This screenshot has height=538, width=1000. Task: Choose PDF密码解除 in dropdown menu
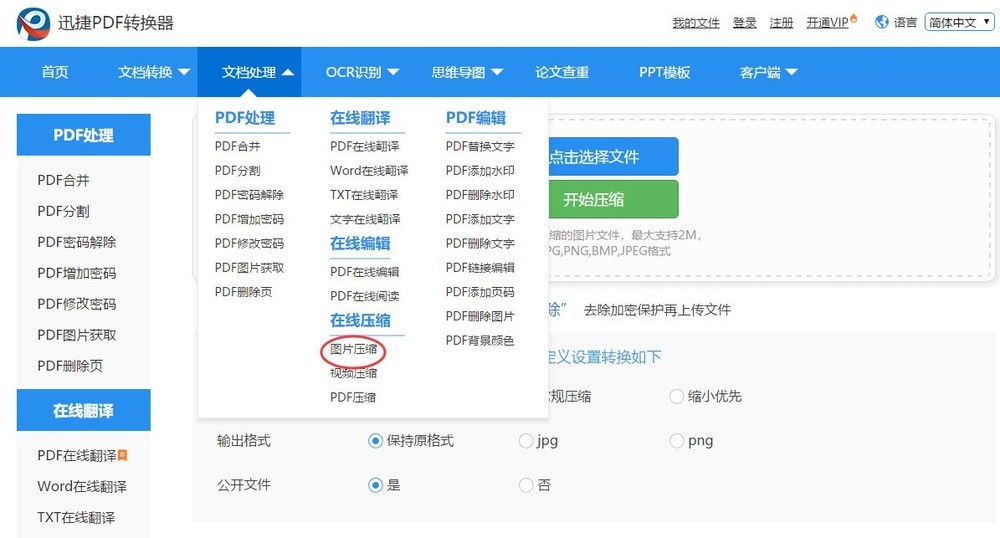click(249, 195)
